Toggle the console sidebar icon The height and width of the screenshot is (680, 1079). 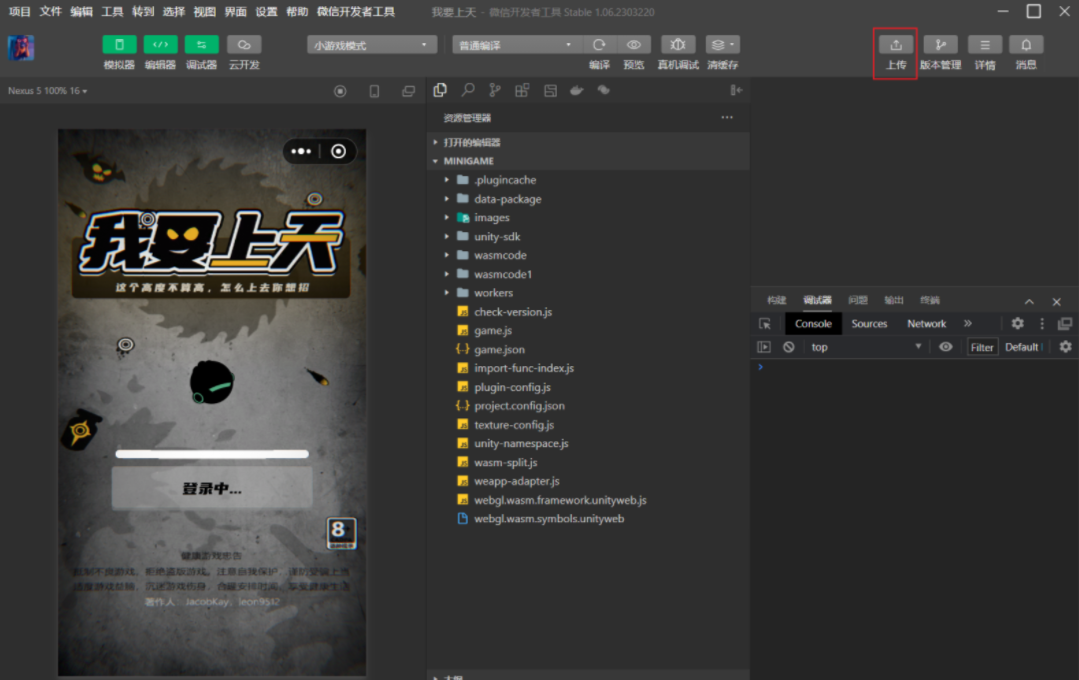point(764,347)
